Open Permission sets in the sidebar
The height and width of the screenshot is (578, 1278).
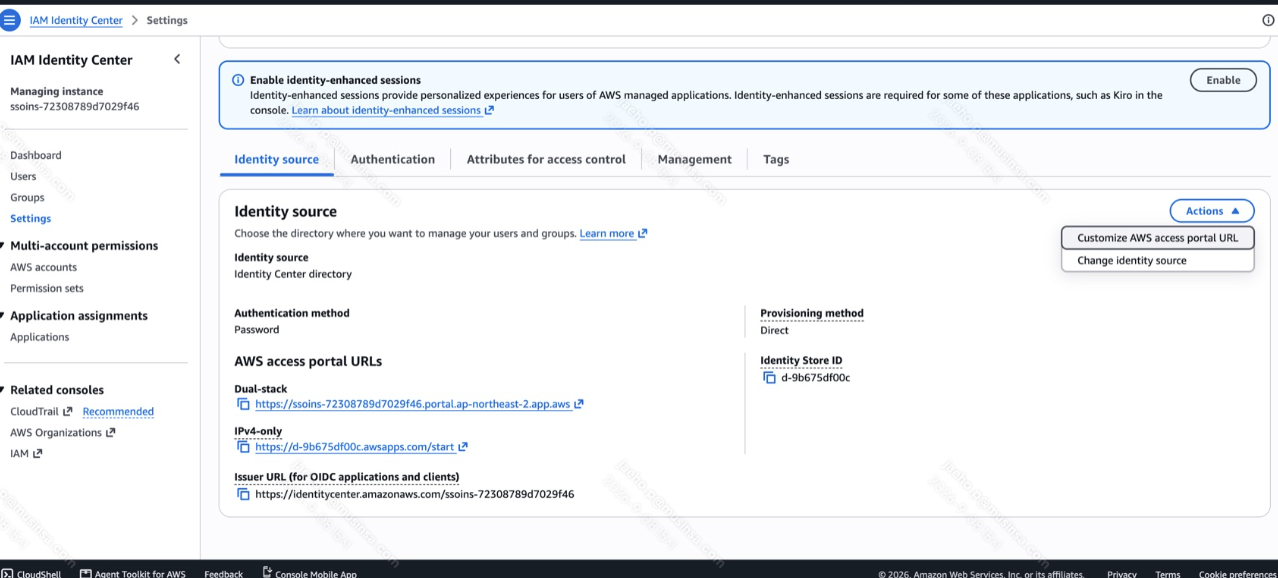click(47, 288)
